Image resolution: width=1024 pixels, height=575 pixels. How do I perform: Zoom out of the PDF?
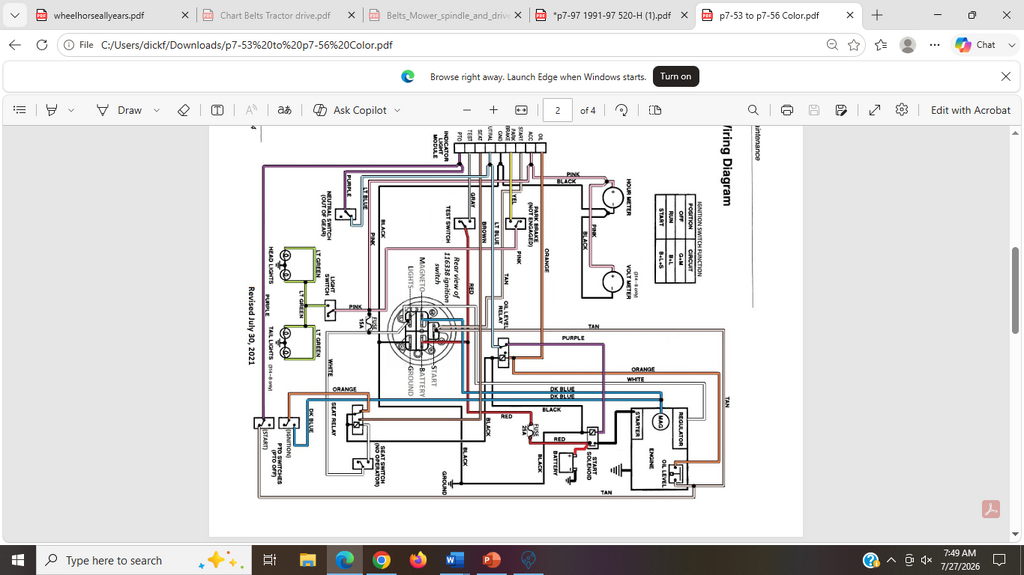(466, 110)
